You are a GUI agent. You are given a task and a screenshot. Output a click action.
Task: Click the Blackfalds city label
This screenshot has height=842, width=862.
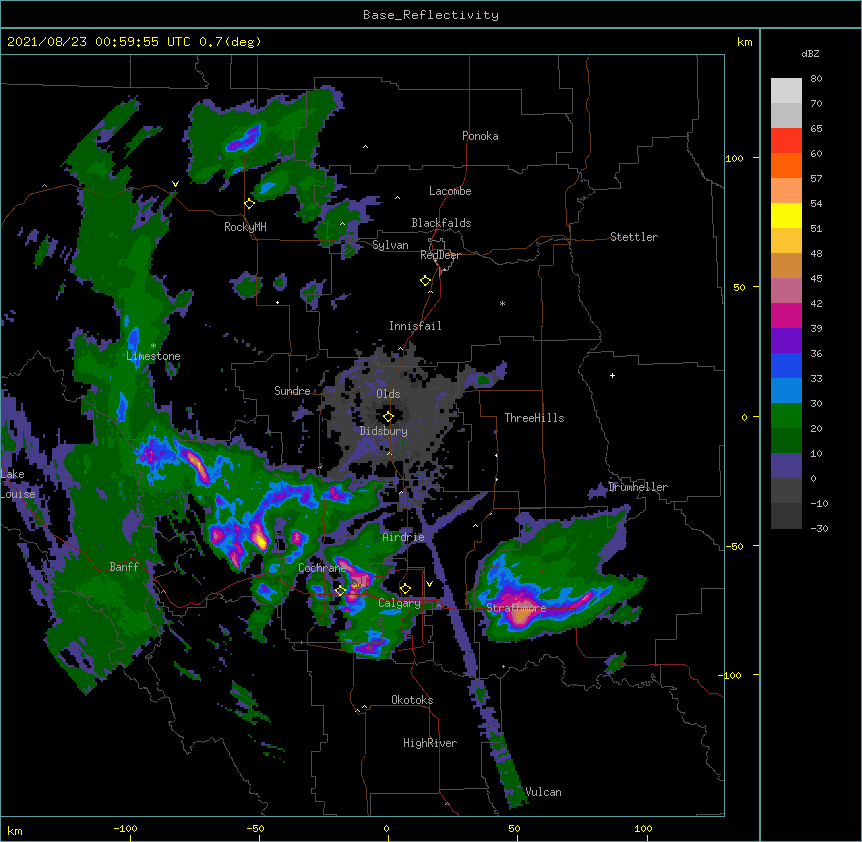441,223
